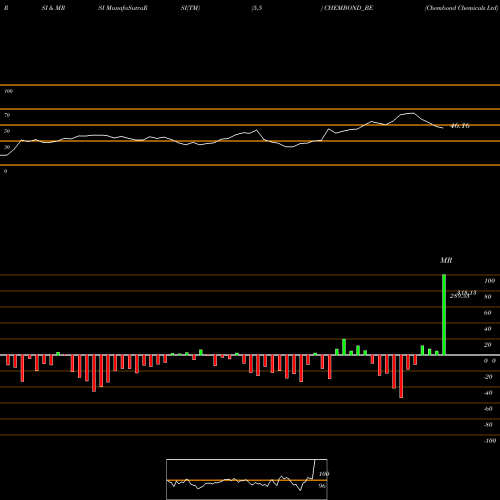
Task: Click the -60 label on MR axis
Action: pos(488,409)
